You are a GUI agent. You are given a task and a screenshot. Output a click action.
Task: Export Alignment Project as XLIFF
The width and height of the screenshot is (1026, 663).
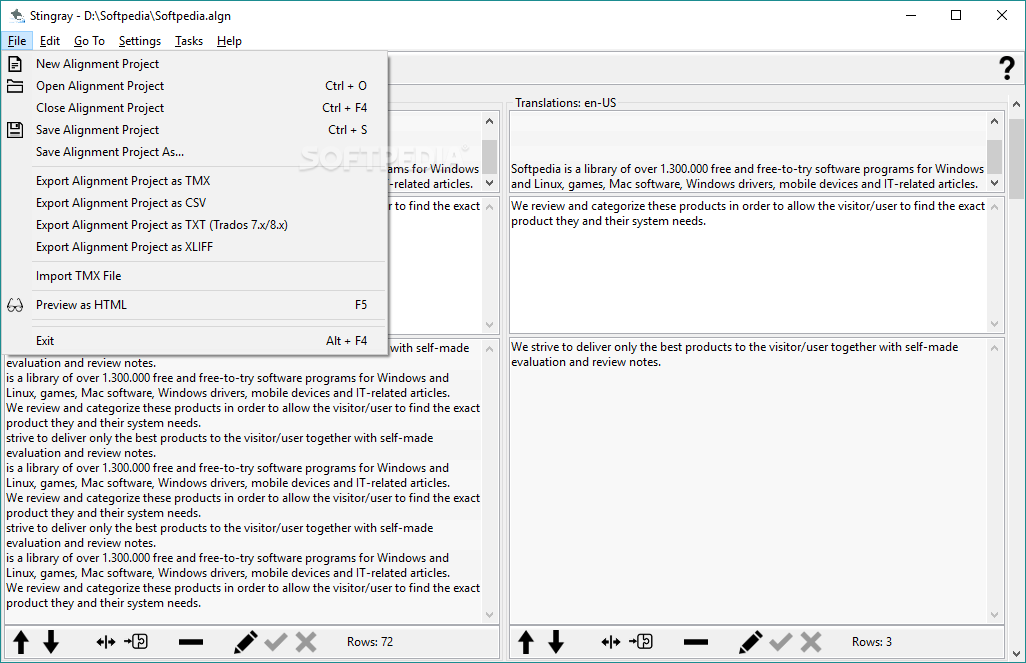click(195, 247)
